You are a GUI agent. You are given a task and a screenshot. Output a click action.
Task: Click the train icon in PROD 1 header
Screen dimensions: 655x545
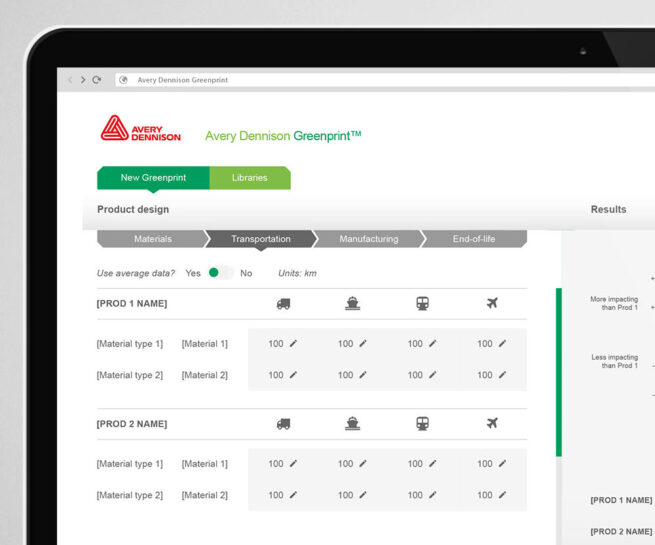(x=422, y=304)
